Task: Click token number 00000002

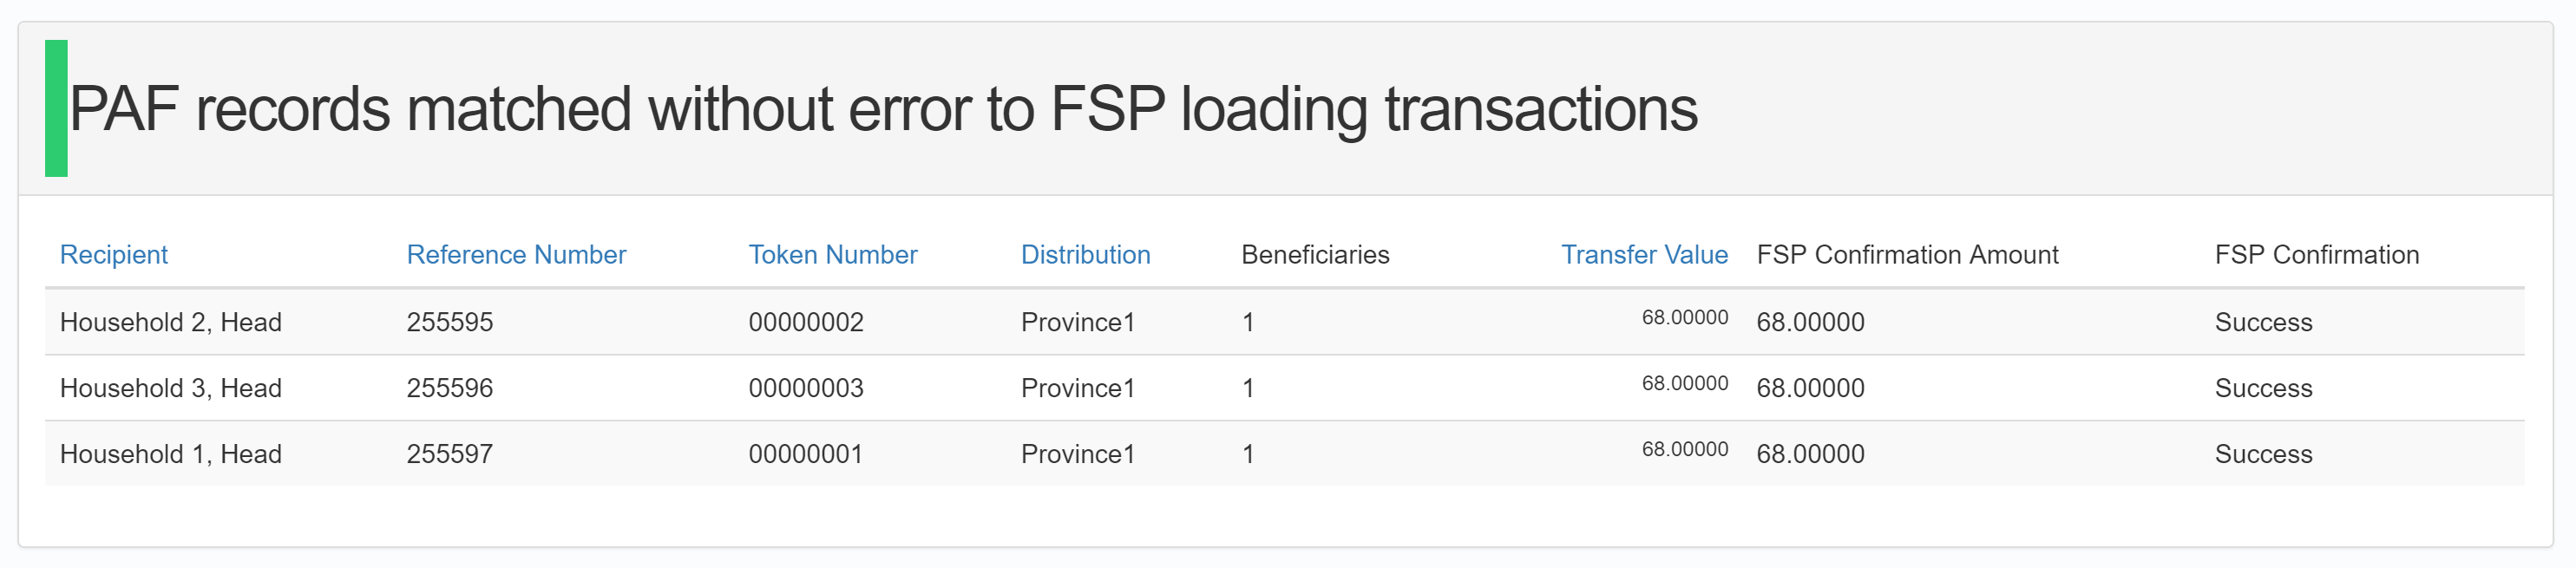Action: pos(806,322)
